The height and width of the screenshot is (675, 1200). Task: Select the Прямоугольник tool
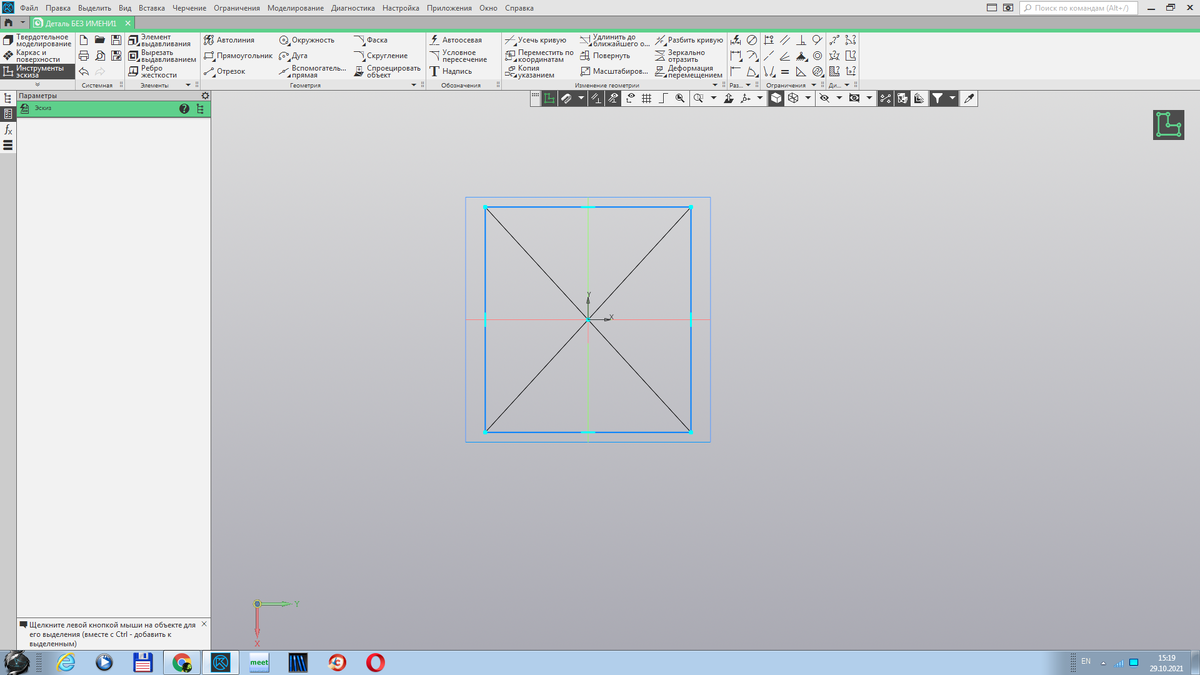pyautogui.click(x=238, y=56)
